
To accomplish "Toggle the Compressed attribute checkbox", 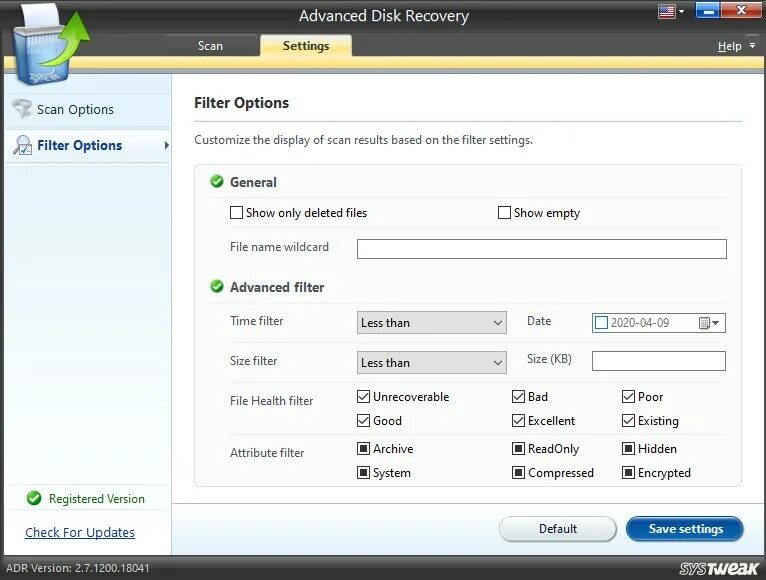I will coord(518,473).
